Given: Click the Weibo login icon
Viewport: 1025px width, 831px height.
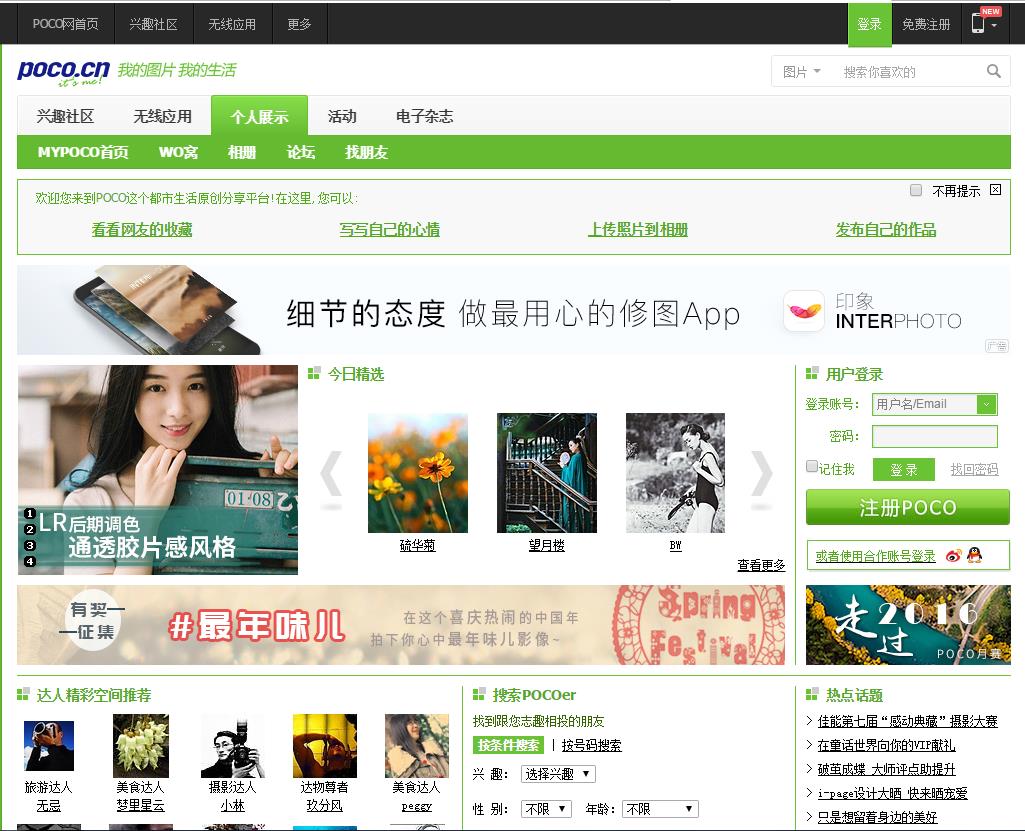Looking at the screenshot, I should 954,556.
